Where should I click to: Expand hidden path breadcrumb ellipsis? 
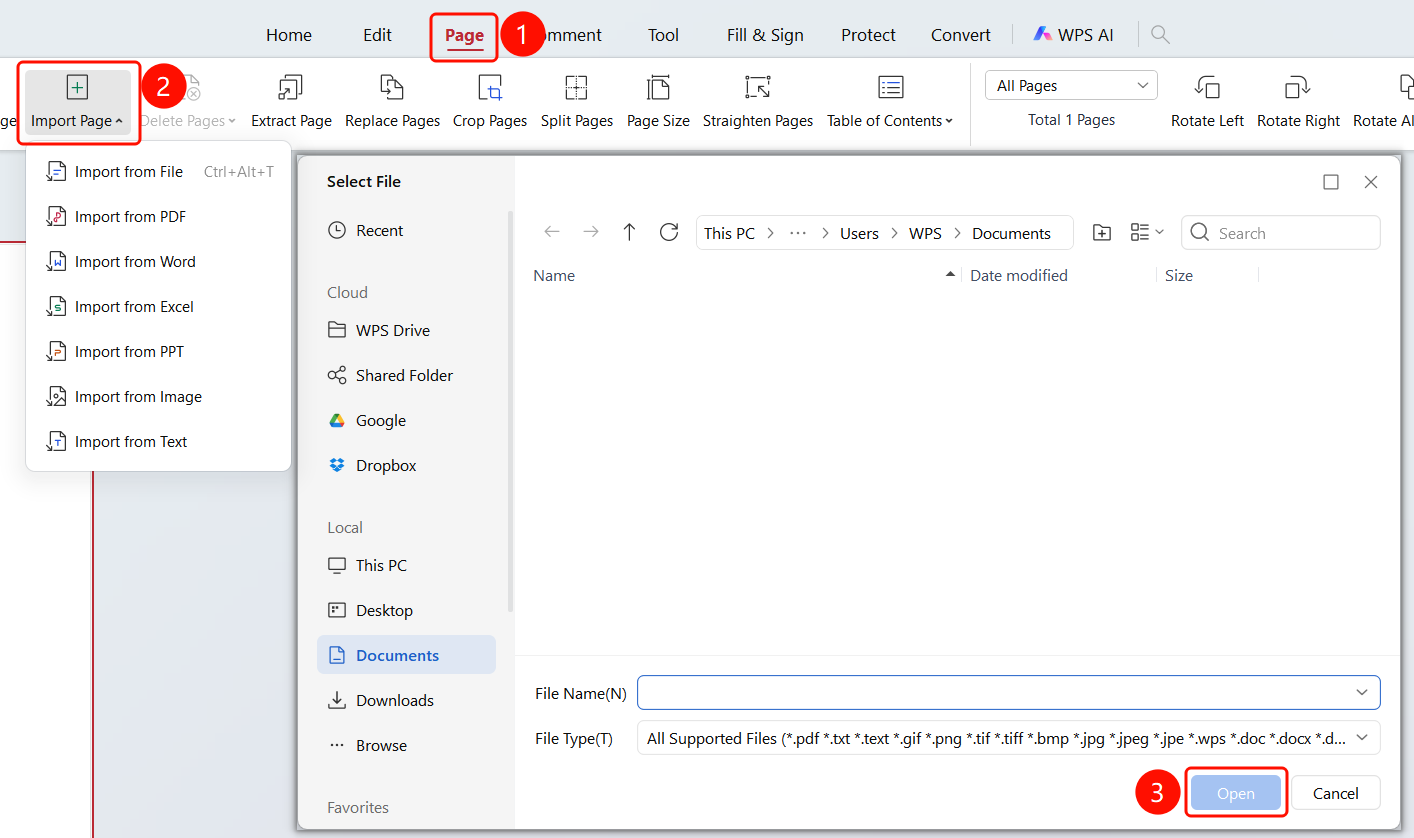click(797, 233)
